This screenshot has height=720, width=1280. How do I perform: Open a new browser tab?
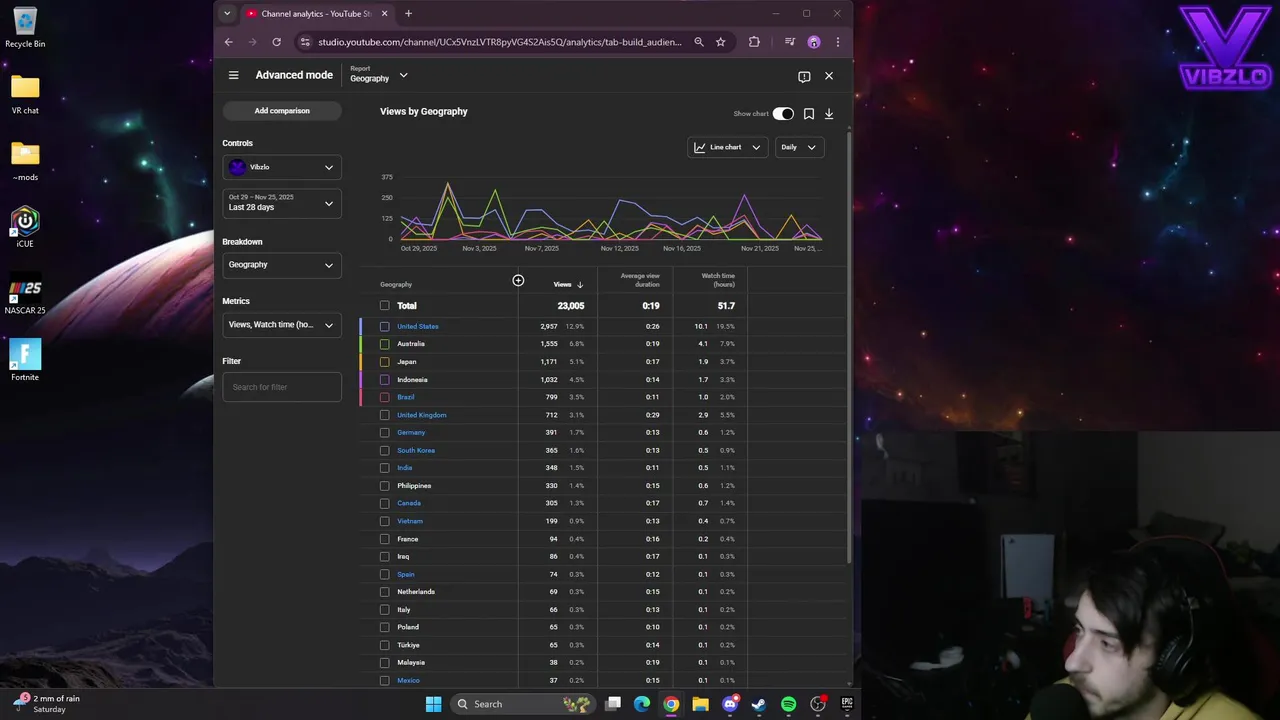tap(408, 14)
